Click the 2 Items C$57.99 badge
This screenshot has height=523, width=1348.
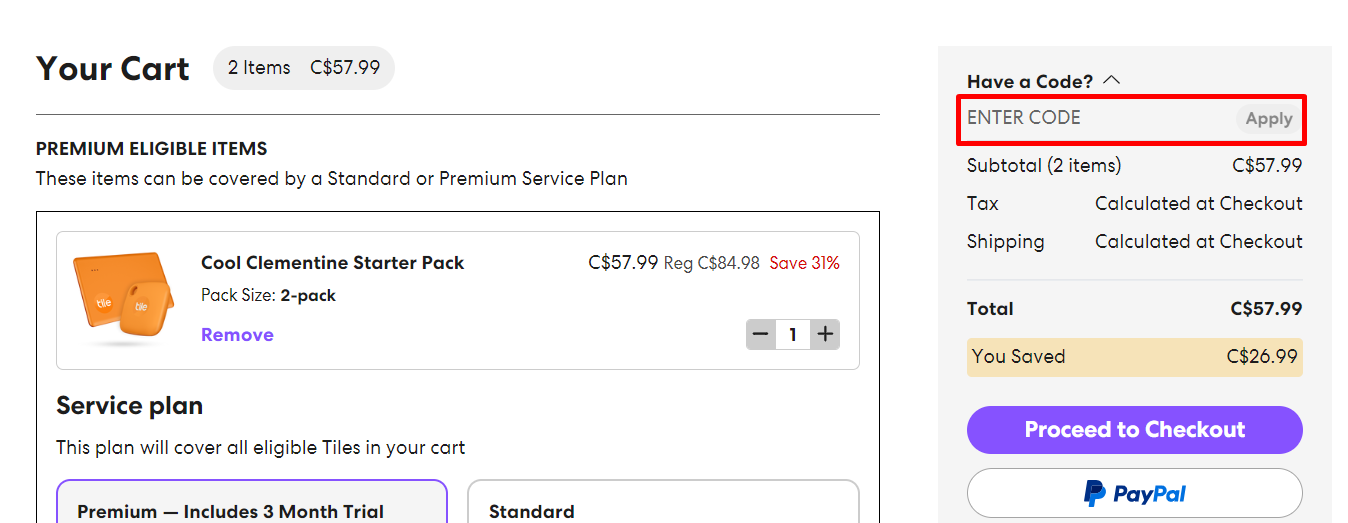(304, 68)
